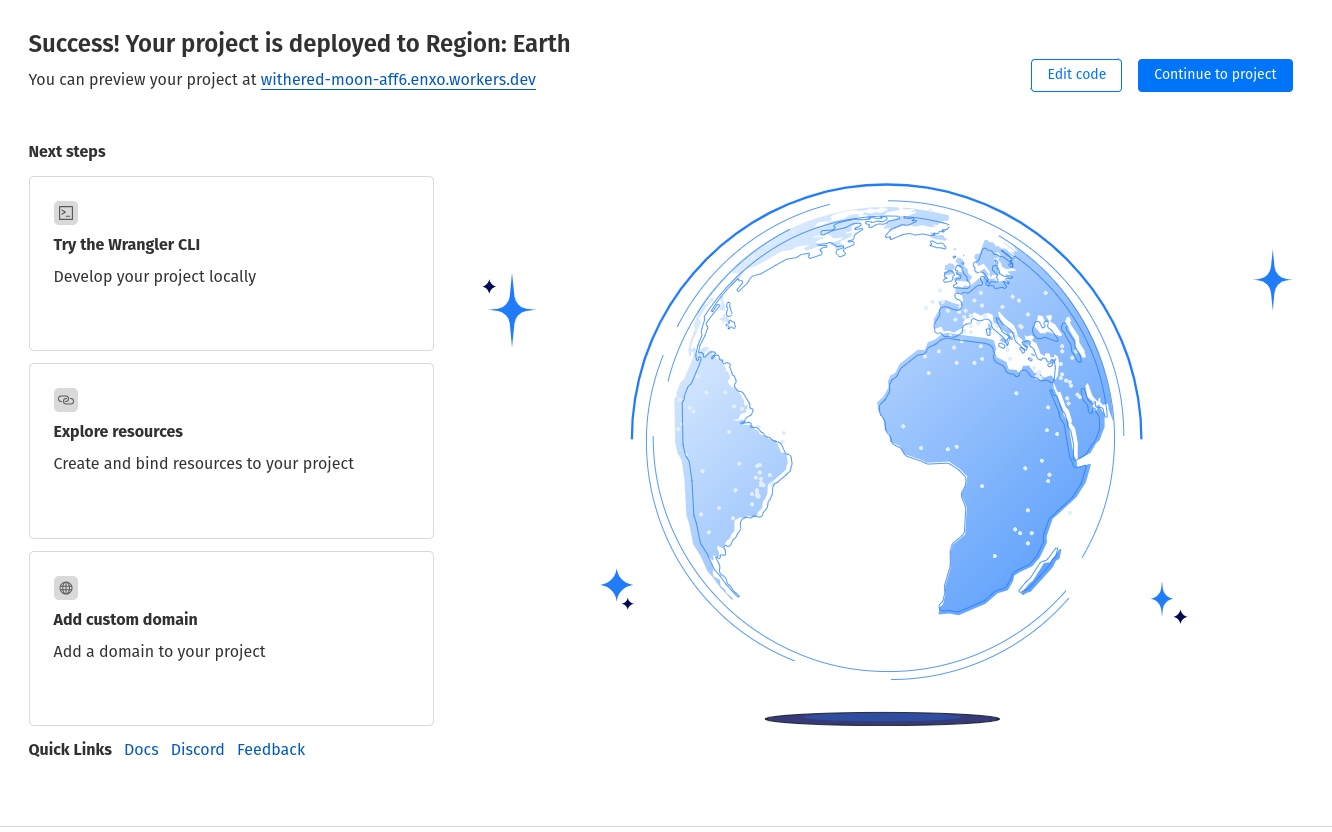Click the sparkle pair at lower left of globe

pos(617,588)
